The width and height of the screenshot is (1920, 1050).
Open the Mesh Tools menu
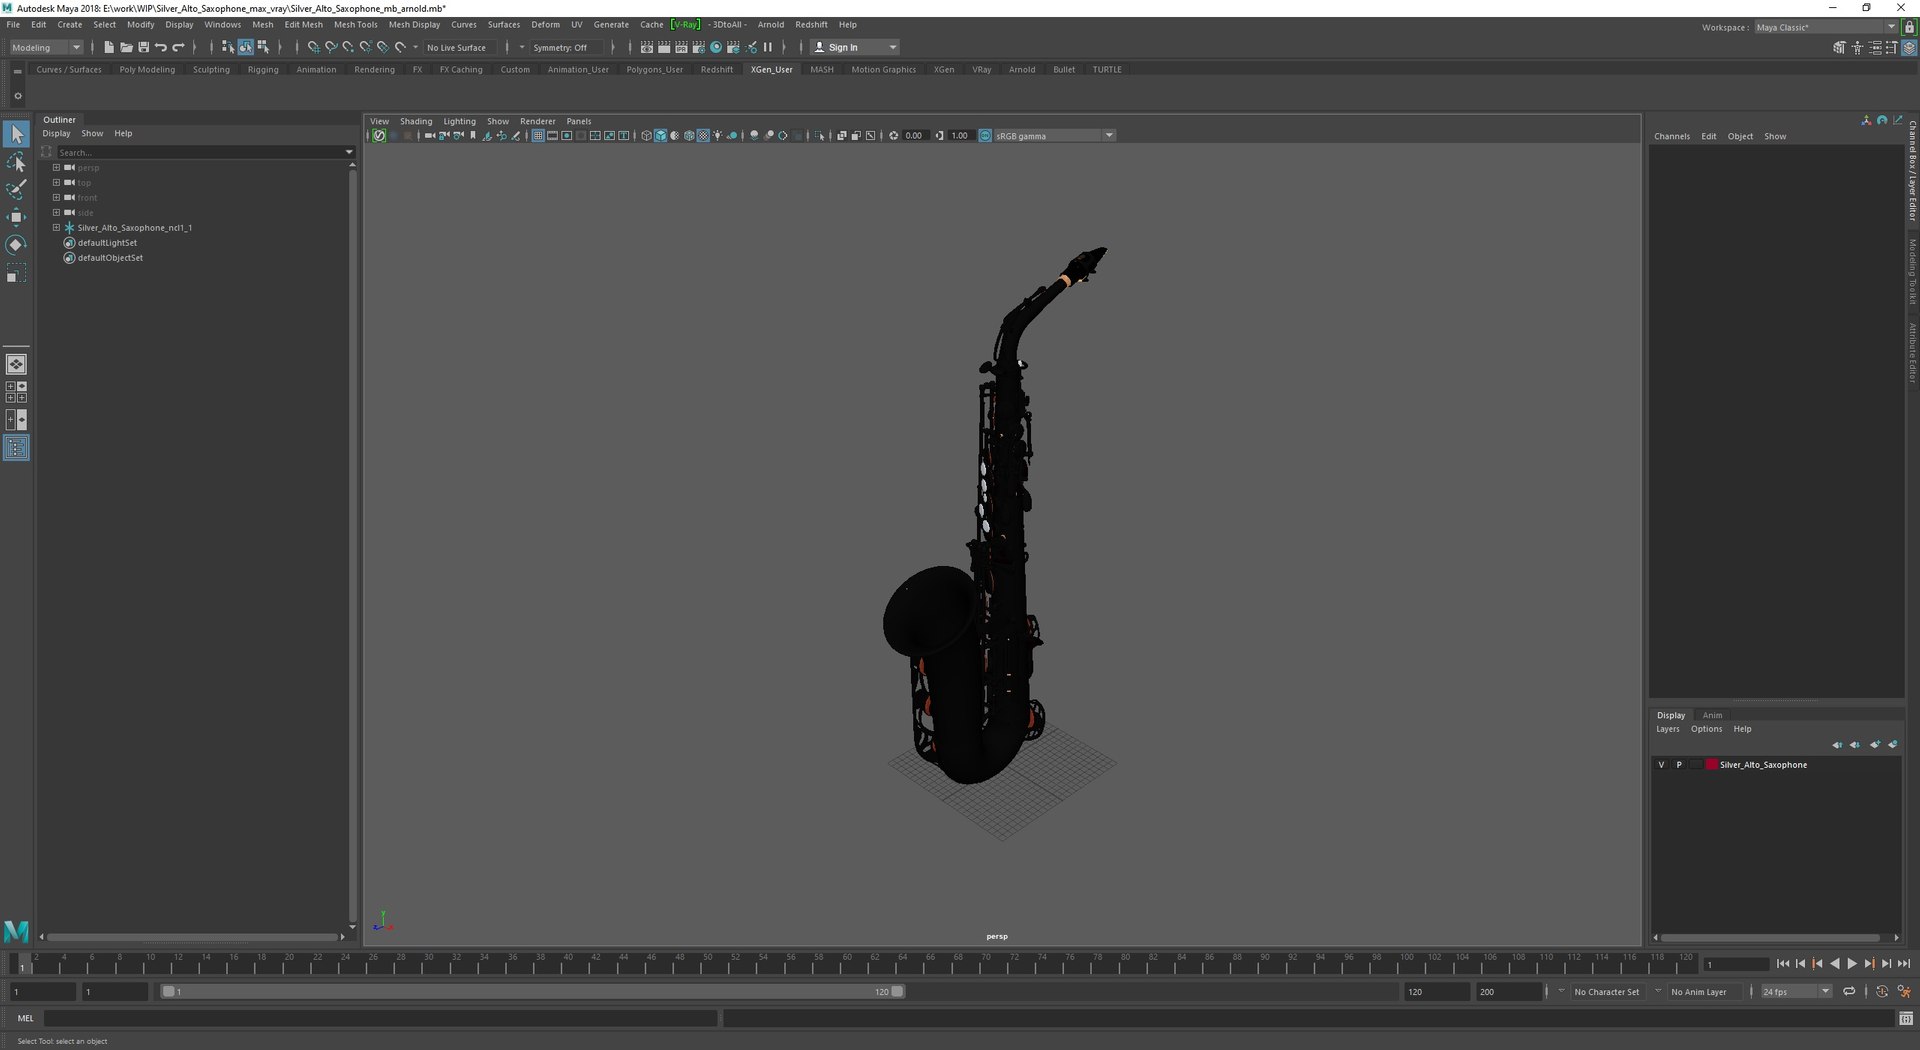point(355,24)
